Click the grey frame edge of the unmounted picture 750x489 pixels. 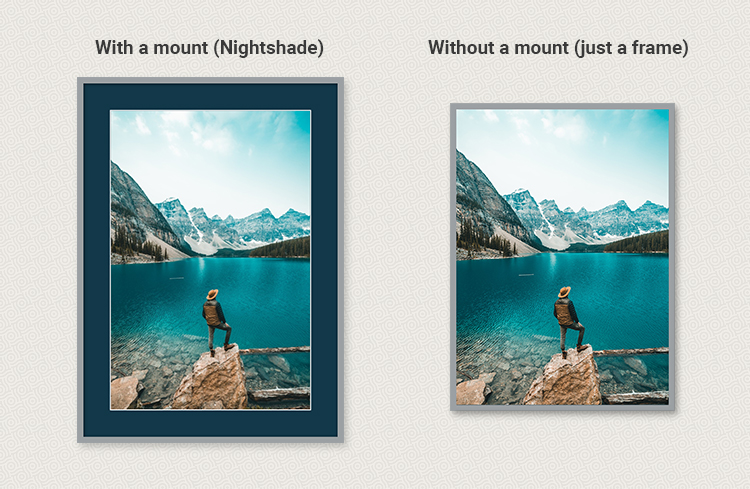[x=453, y=257]
